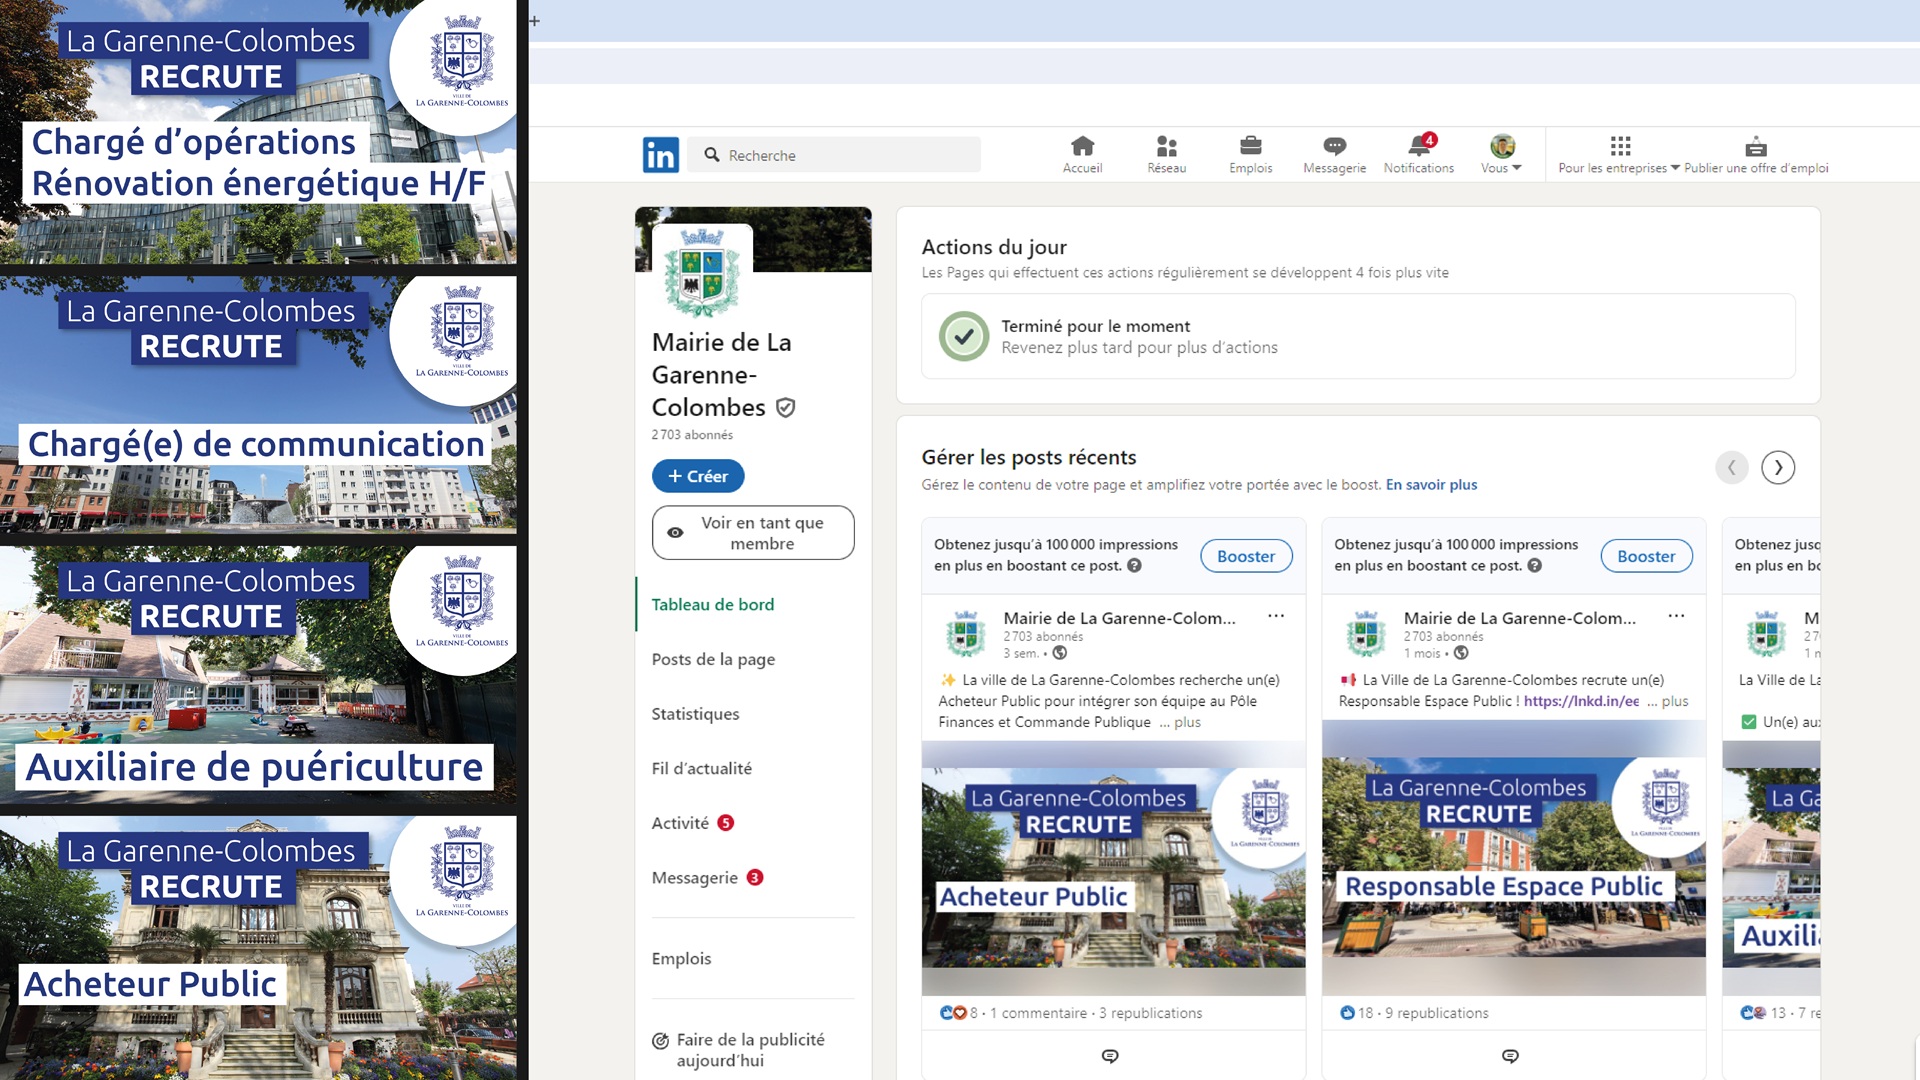Click Publier une offre d'emploi icon
The width and height of the screenshot is (1920, 1080).
point(1756,146)
